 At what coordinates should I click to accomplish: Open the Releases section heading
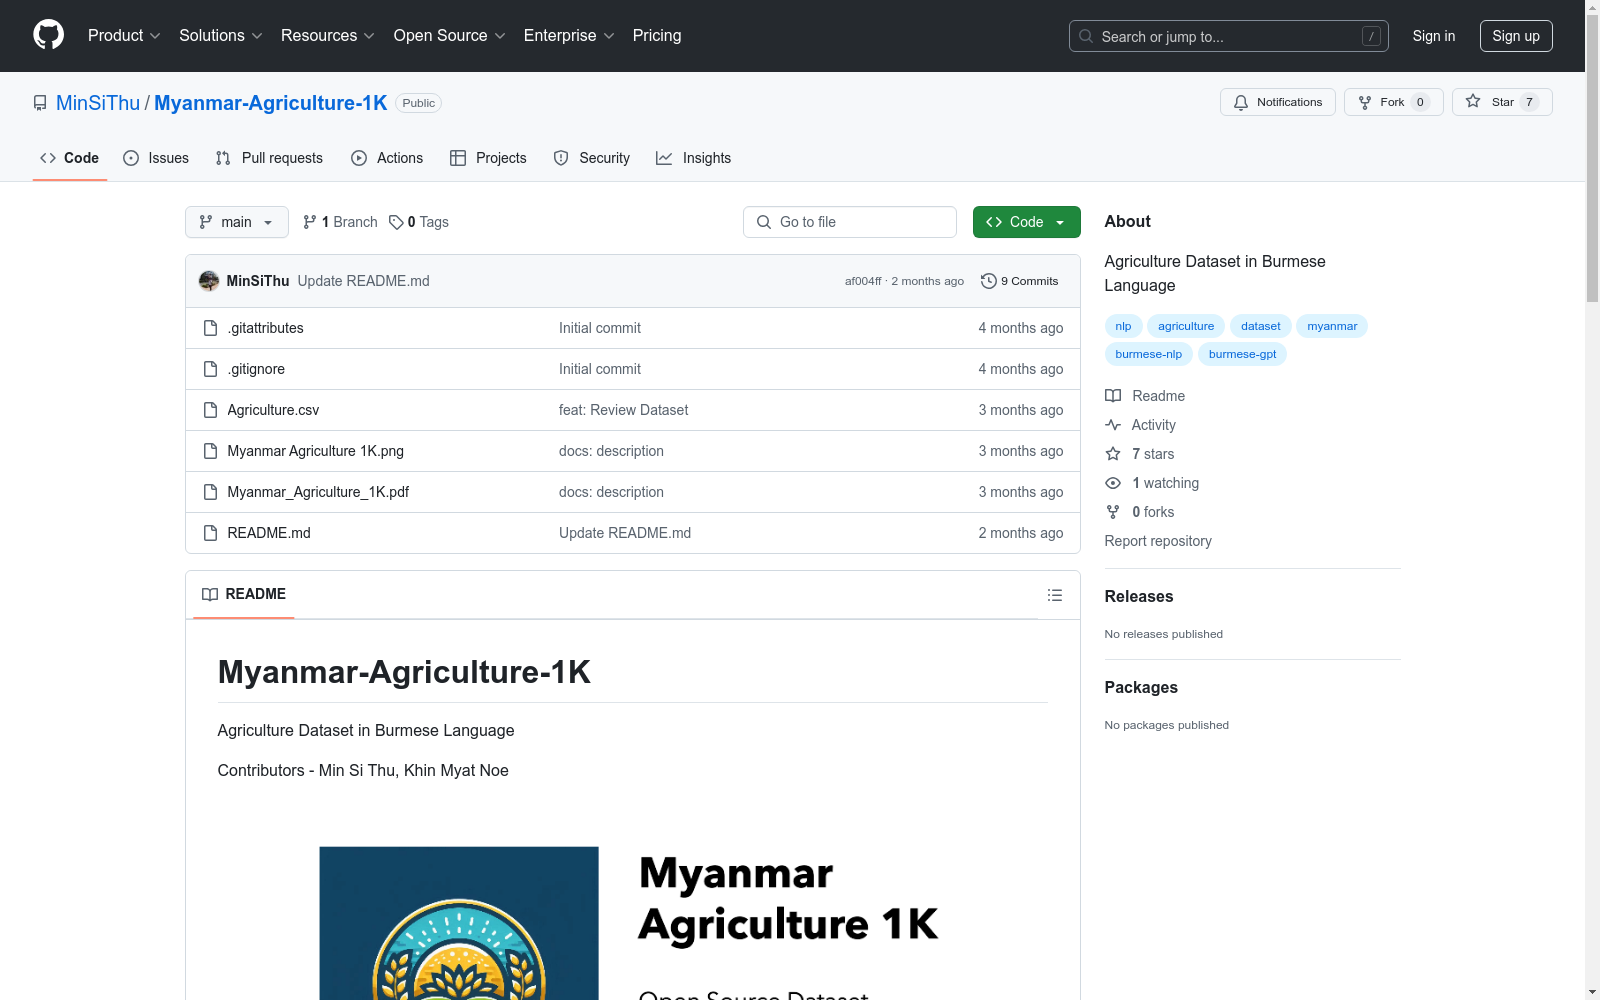point(1139,596)
